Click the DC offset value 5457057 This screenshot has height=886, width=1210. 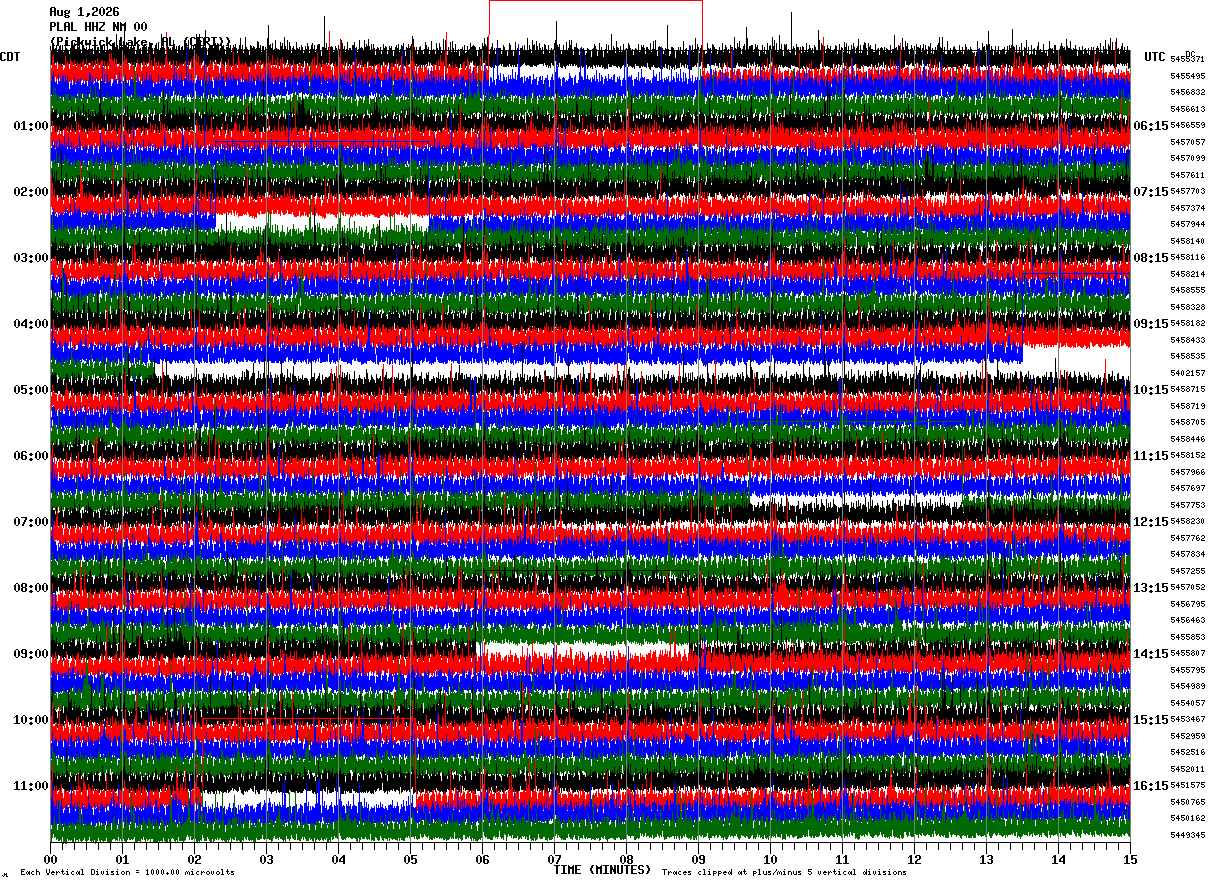pyautogui.click(x=1188, y=142)
